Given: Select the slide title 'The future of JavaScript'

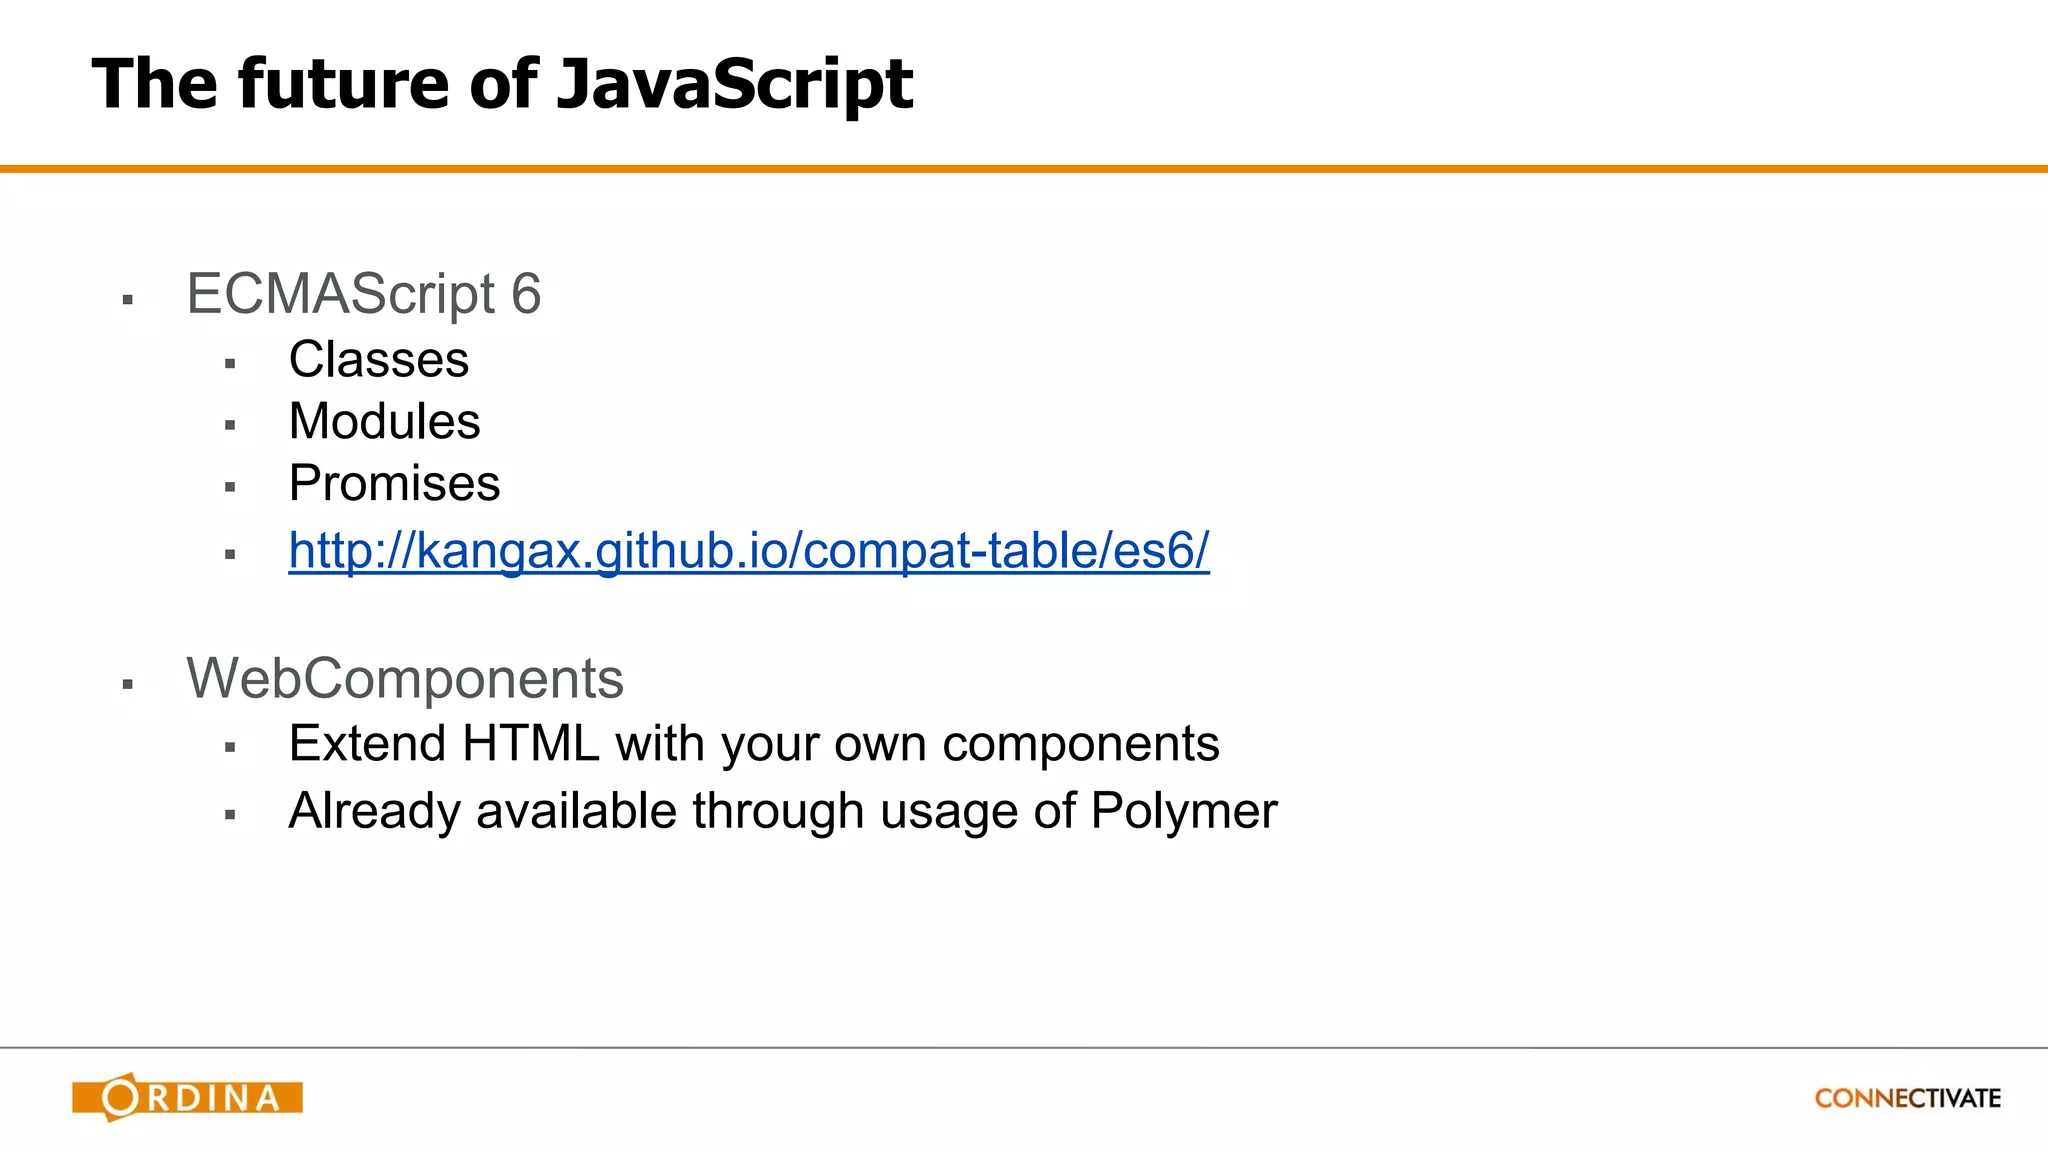Looking at the screenshot, I should click(x=502, y=83).
